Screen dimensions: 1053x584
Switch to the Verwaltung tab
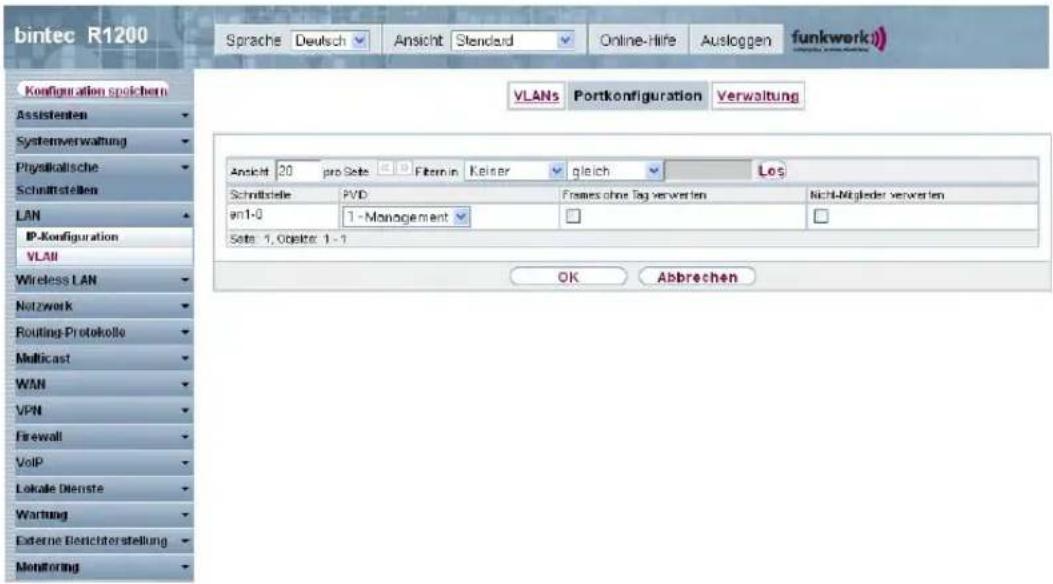pyautogui.click(x=758, y=96)
